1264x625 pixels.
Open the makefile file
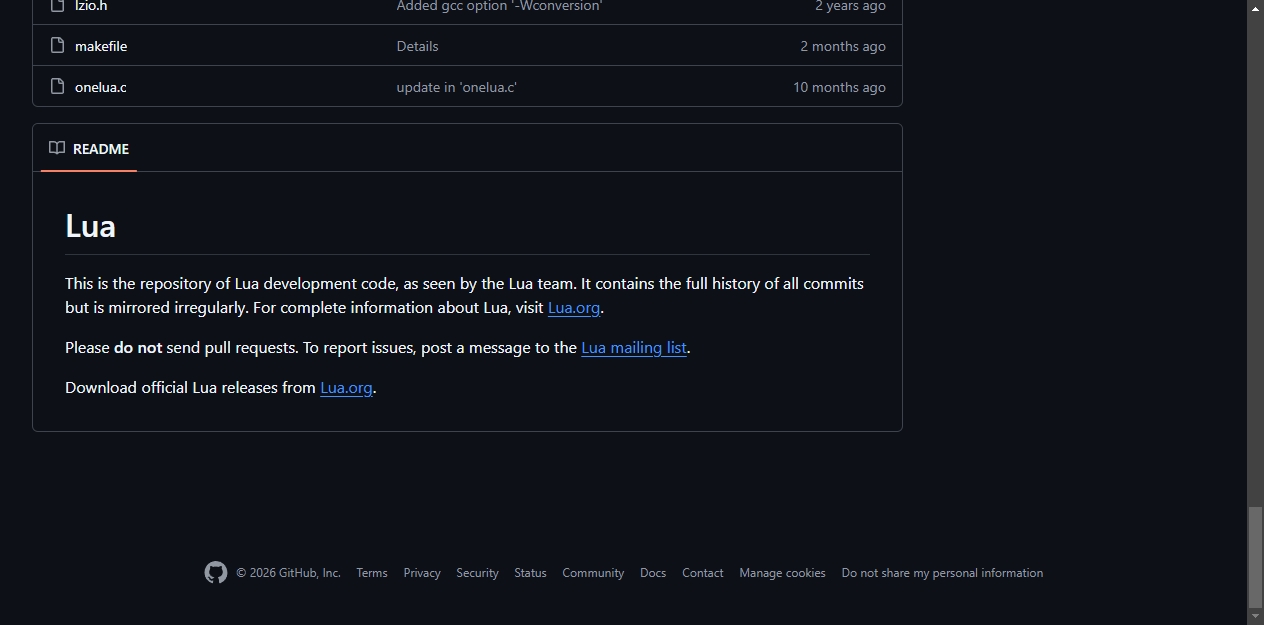pyautogui.click(x=101, y=46)
